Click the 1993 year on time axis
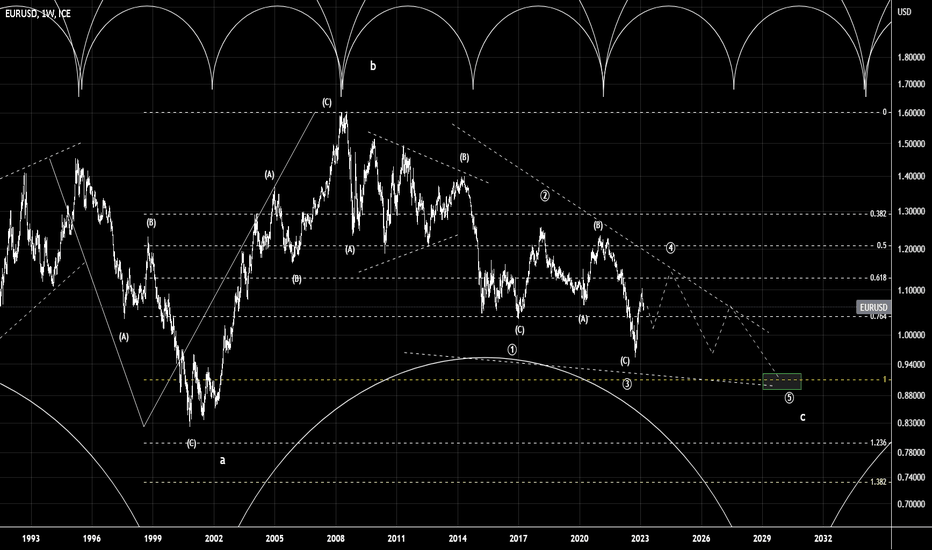The width and height of the screenshot is (932, 550). click(x=31, y=539)
